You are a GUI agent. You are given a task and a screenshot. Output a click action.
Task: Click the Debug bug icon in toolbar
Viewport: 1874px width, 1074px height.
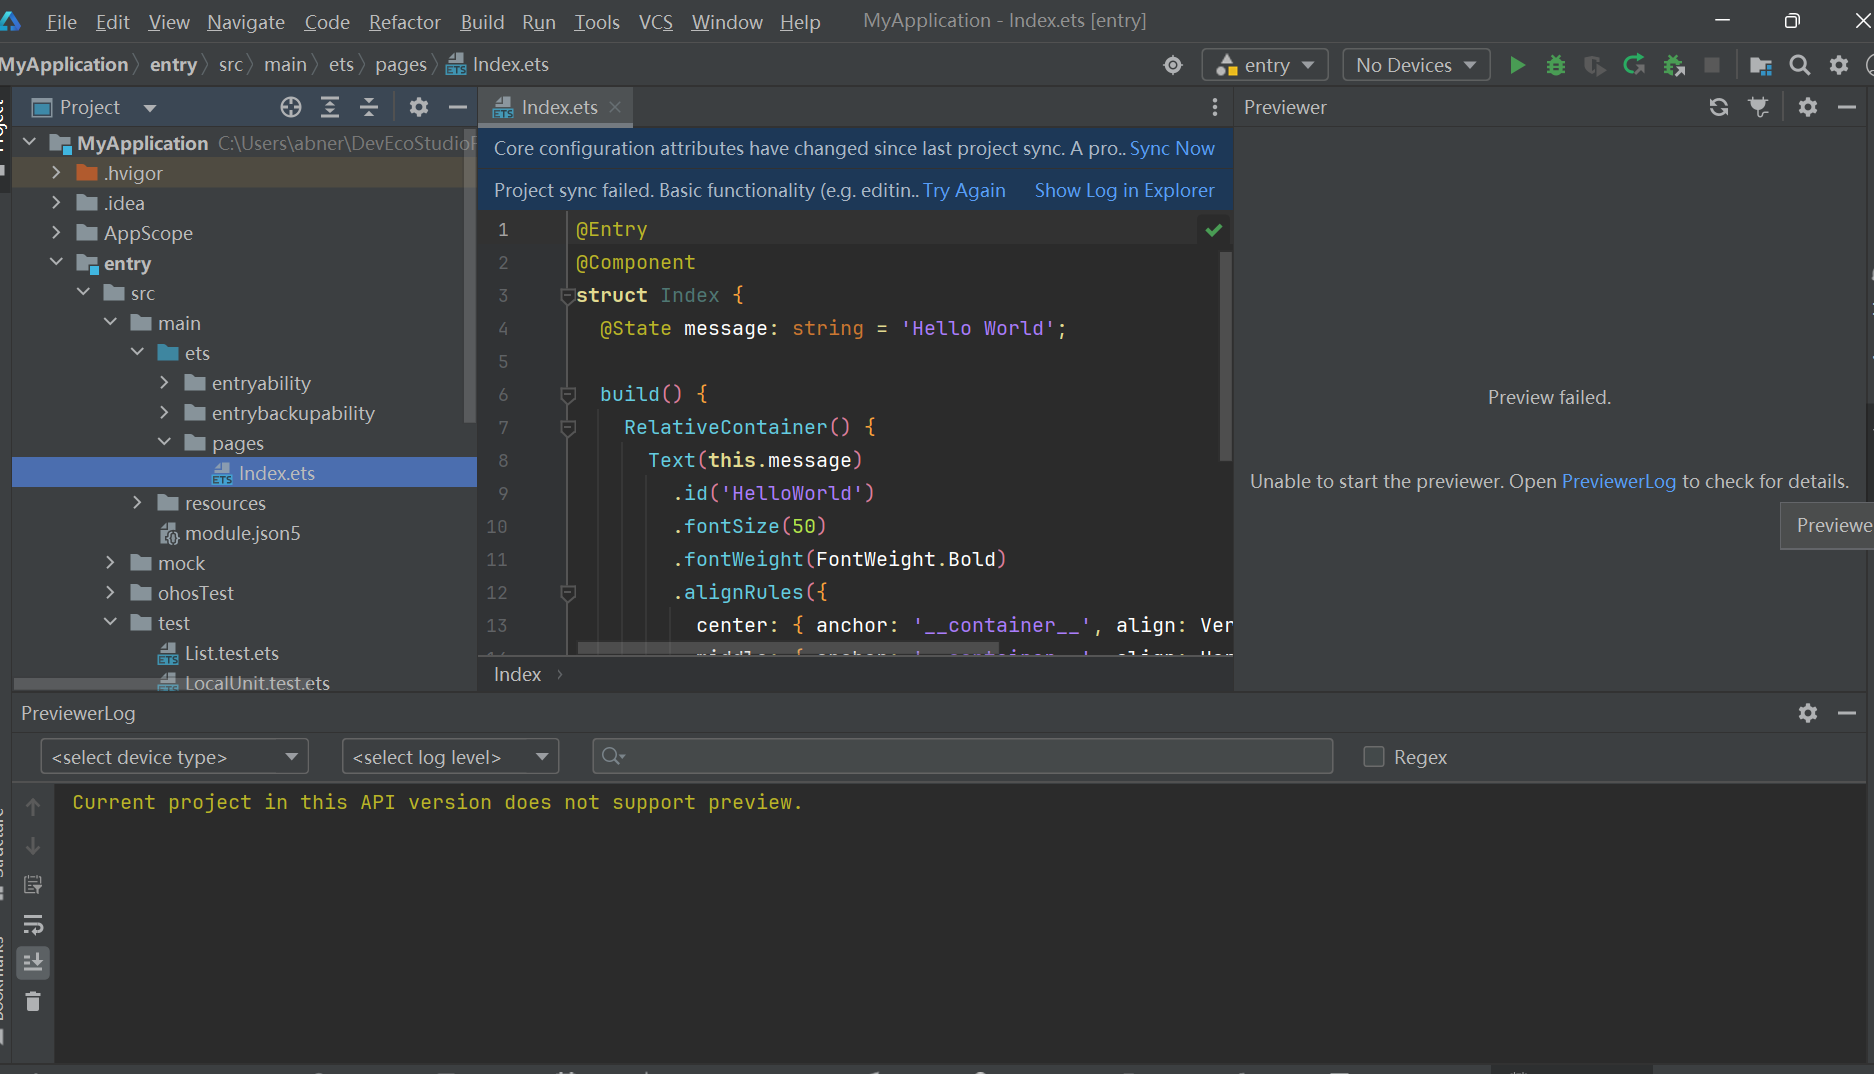[1556, 65]
